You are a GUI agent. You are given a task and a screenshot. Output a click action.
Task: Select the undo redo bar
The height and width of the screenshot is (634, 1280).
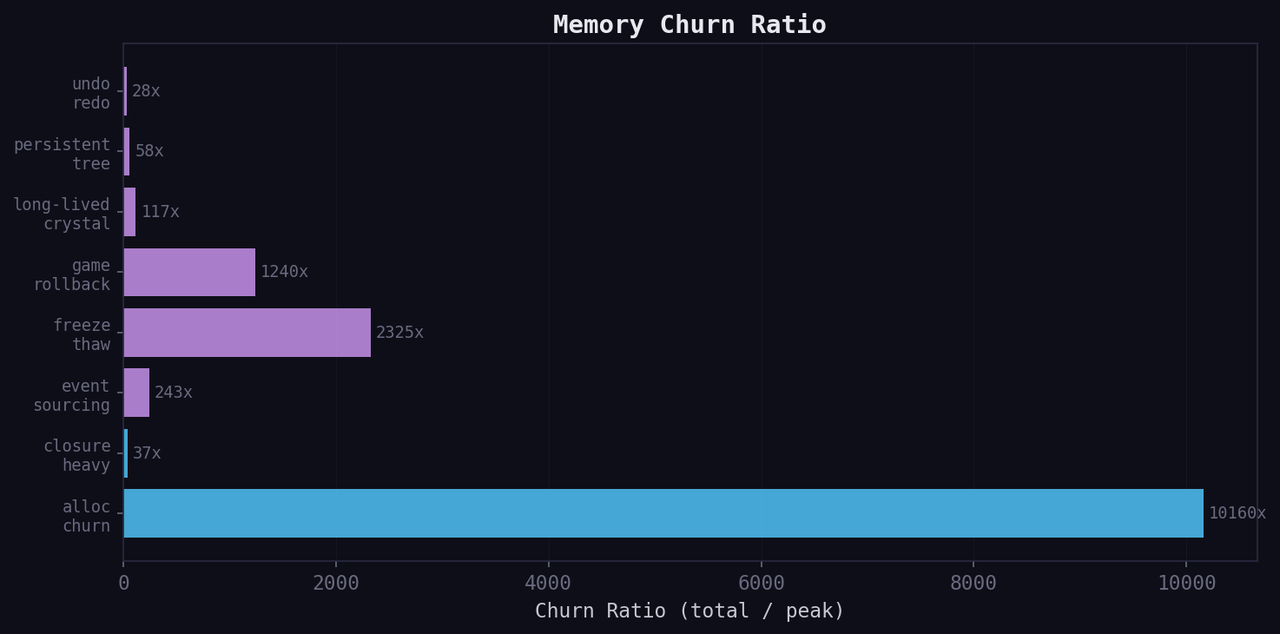[x=125, y=90]
